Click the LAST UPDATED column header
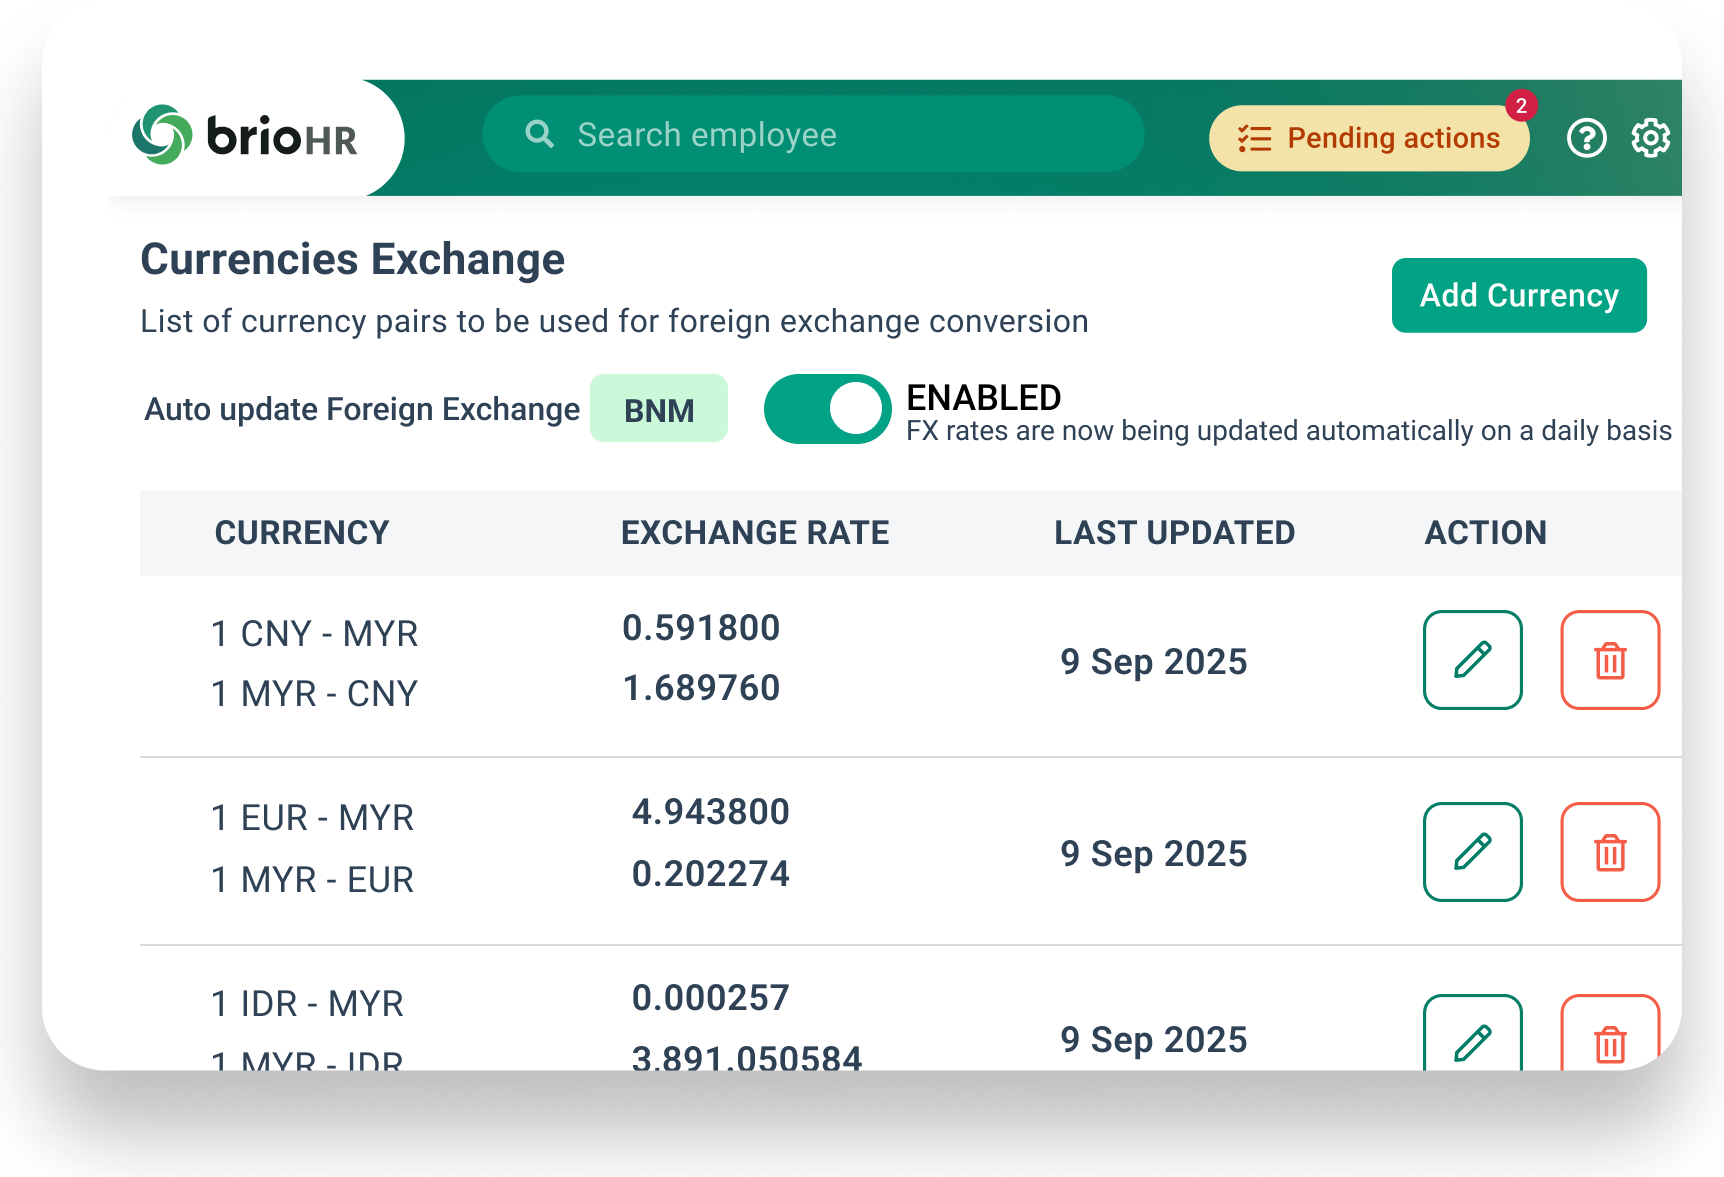Image resolution: width=1724 pixels, height=1177 pixels. tap(1174, 533)
